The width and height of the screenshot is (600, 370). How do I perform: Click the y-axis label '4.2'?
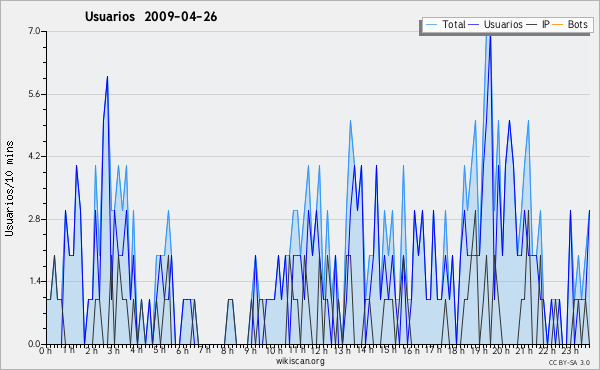pos(34,156)
